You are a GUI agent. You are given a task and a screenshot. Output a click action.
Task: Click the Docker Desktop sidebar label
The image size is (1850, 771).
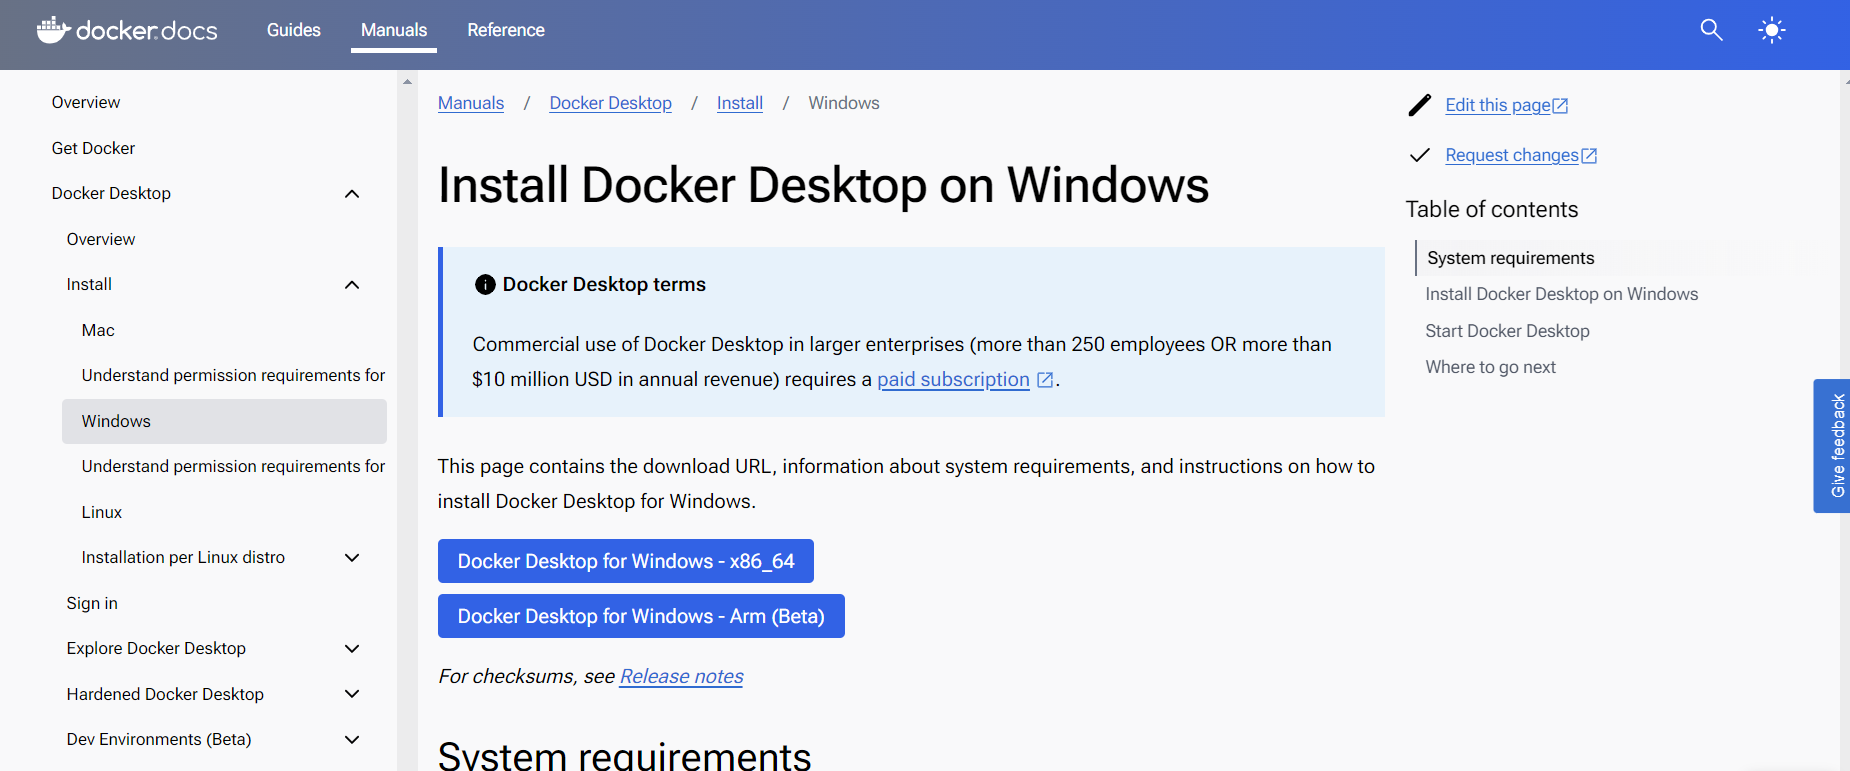tap(111, 193)
